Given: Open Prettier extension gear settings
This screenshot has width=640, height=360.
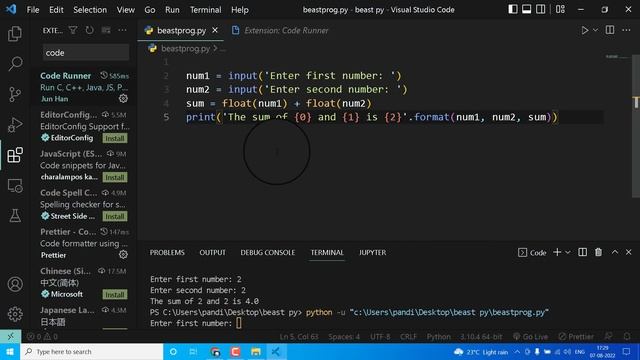Looking at the screenshot, I should [x=123, y=255].
